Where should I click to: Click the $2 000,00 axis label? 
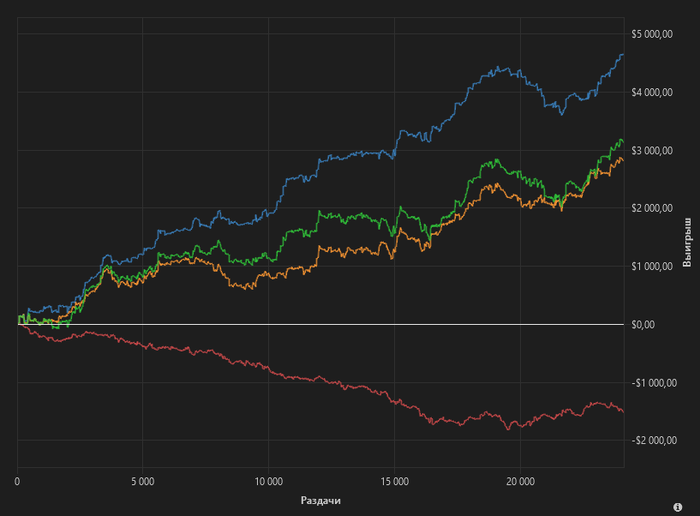click(652, 208)
